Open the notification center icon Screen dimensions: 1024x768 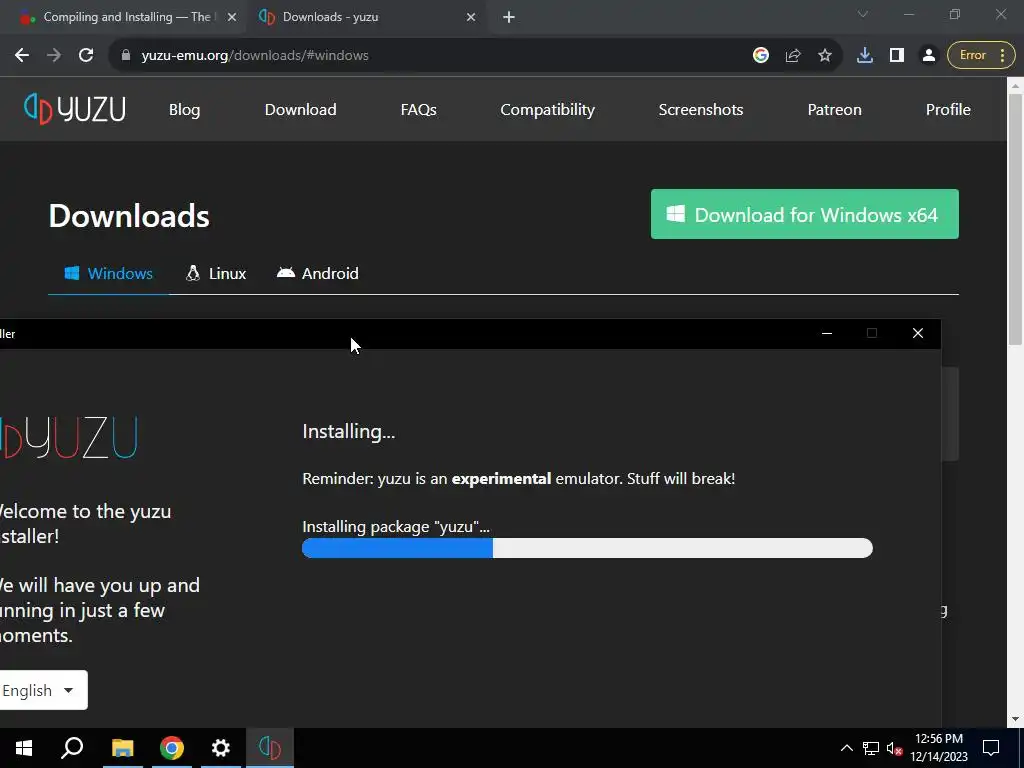(x=991, y=748)
